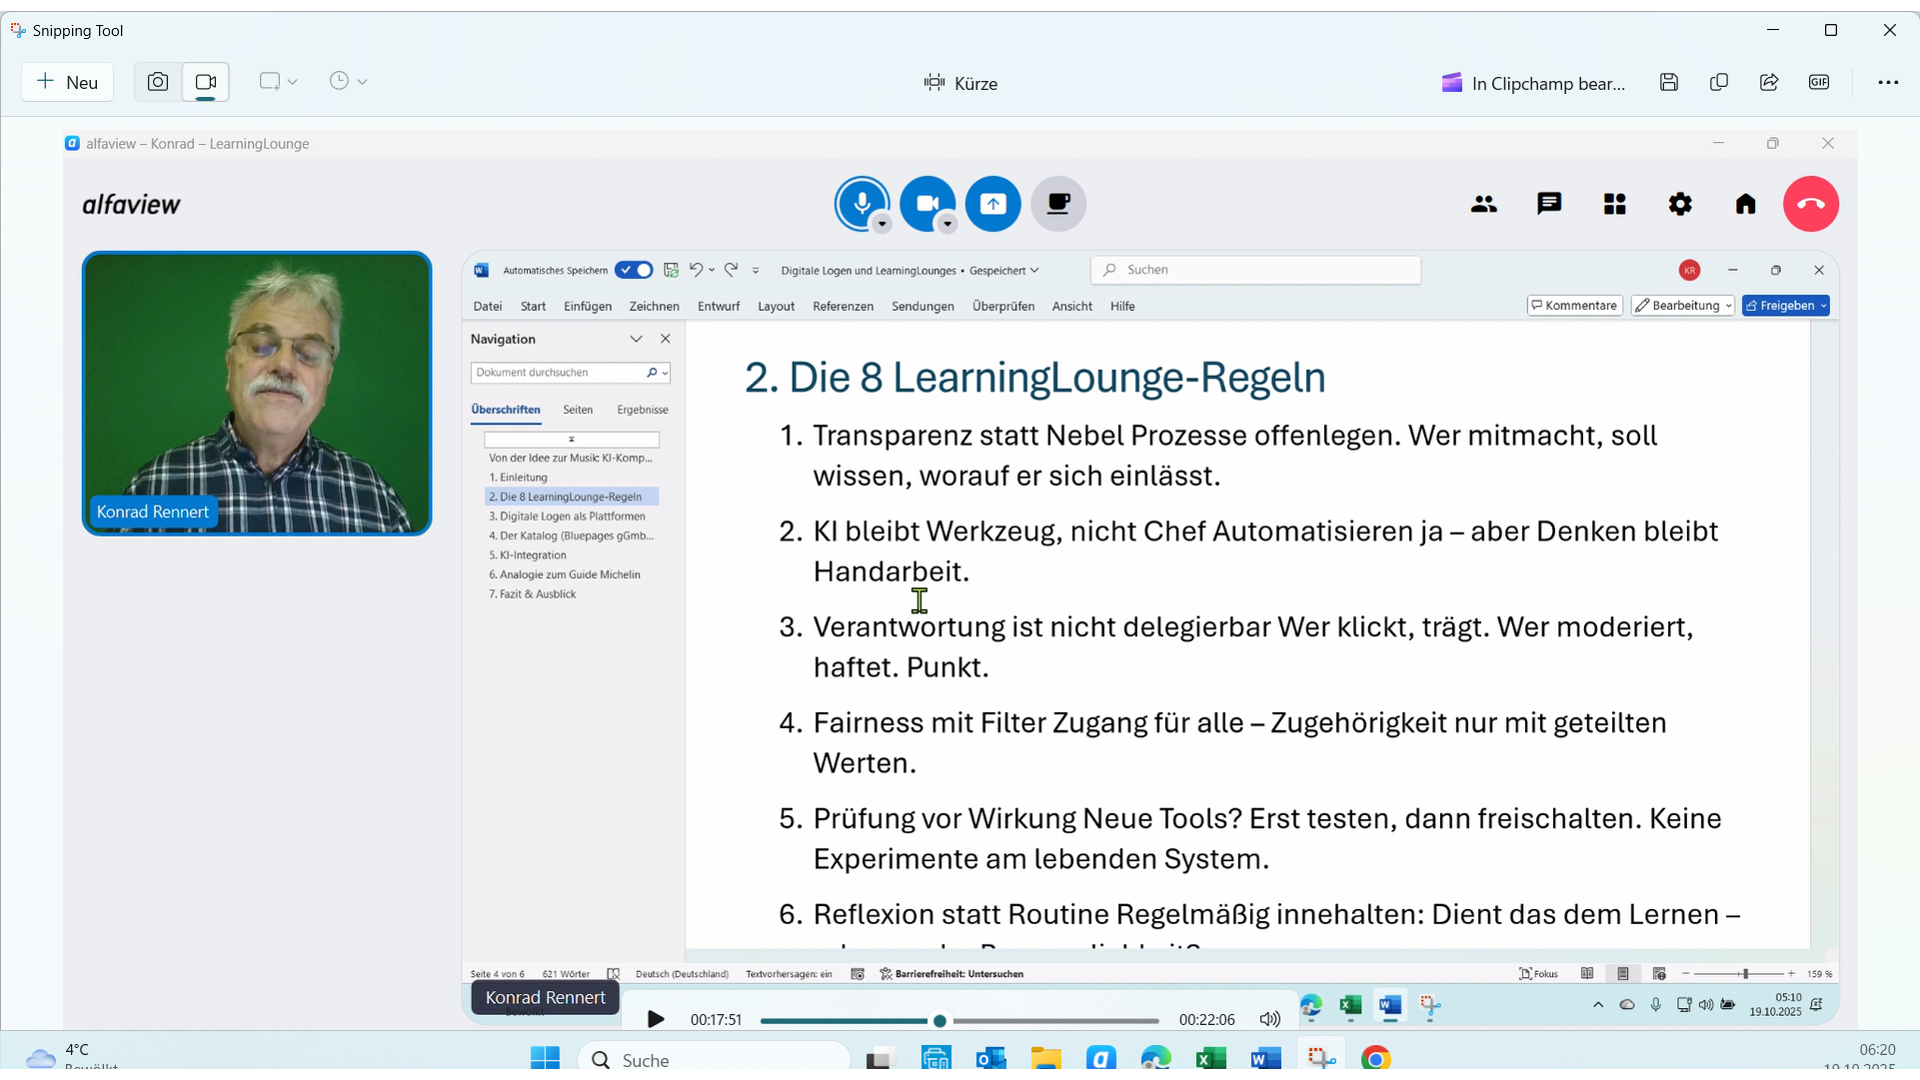
Task: Click the Snipping Tool save icon
Action: [1668, 83]
